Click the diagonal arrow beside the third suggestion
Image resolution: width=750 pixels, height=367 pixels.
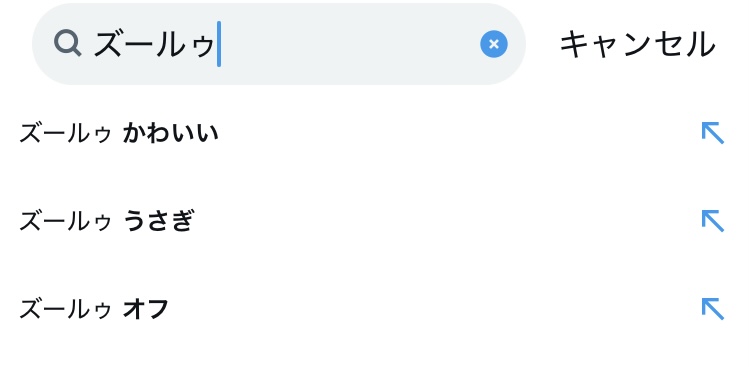point(712,309)
